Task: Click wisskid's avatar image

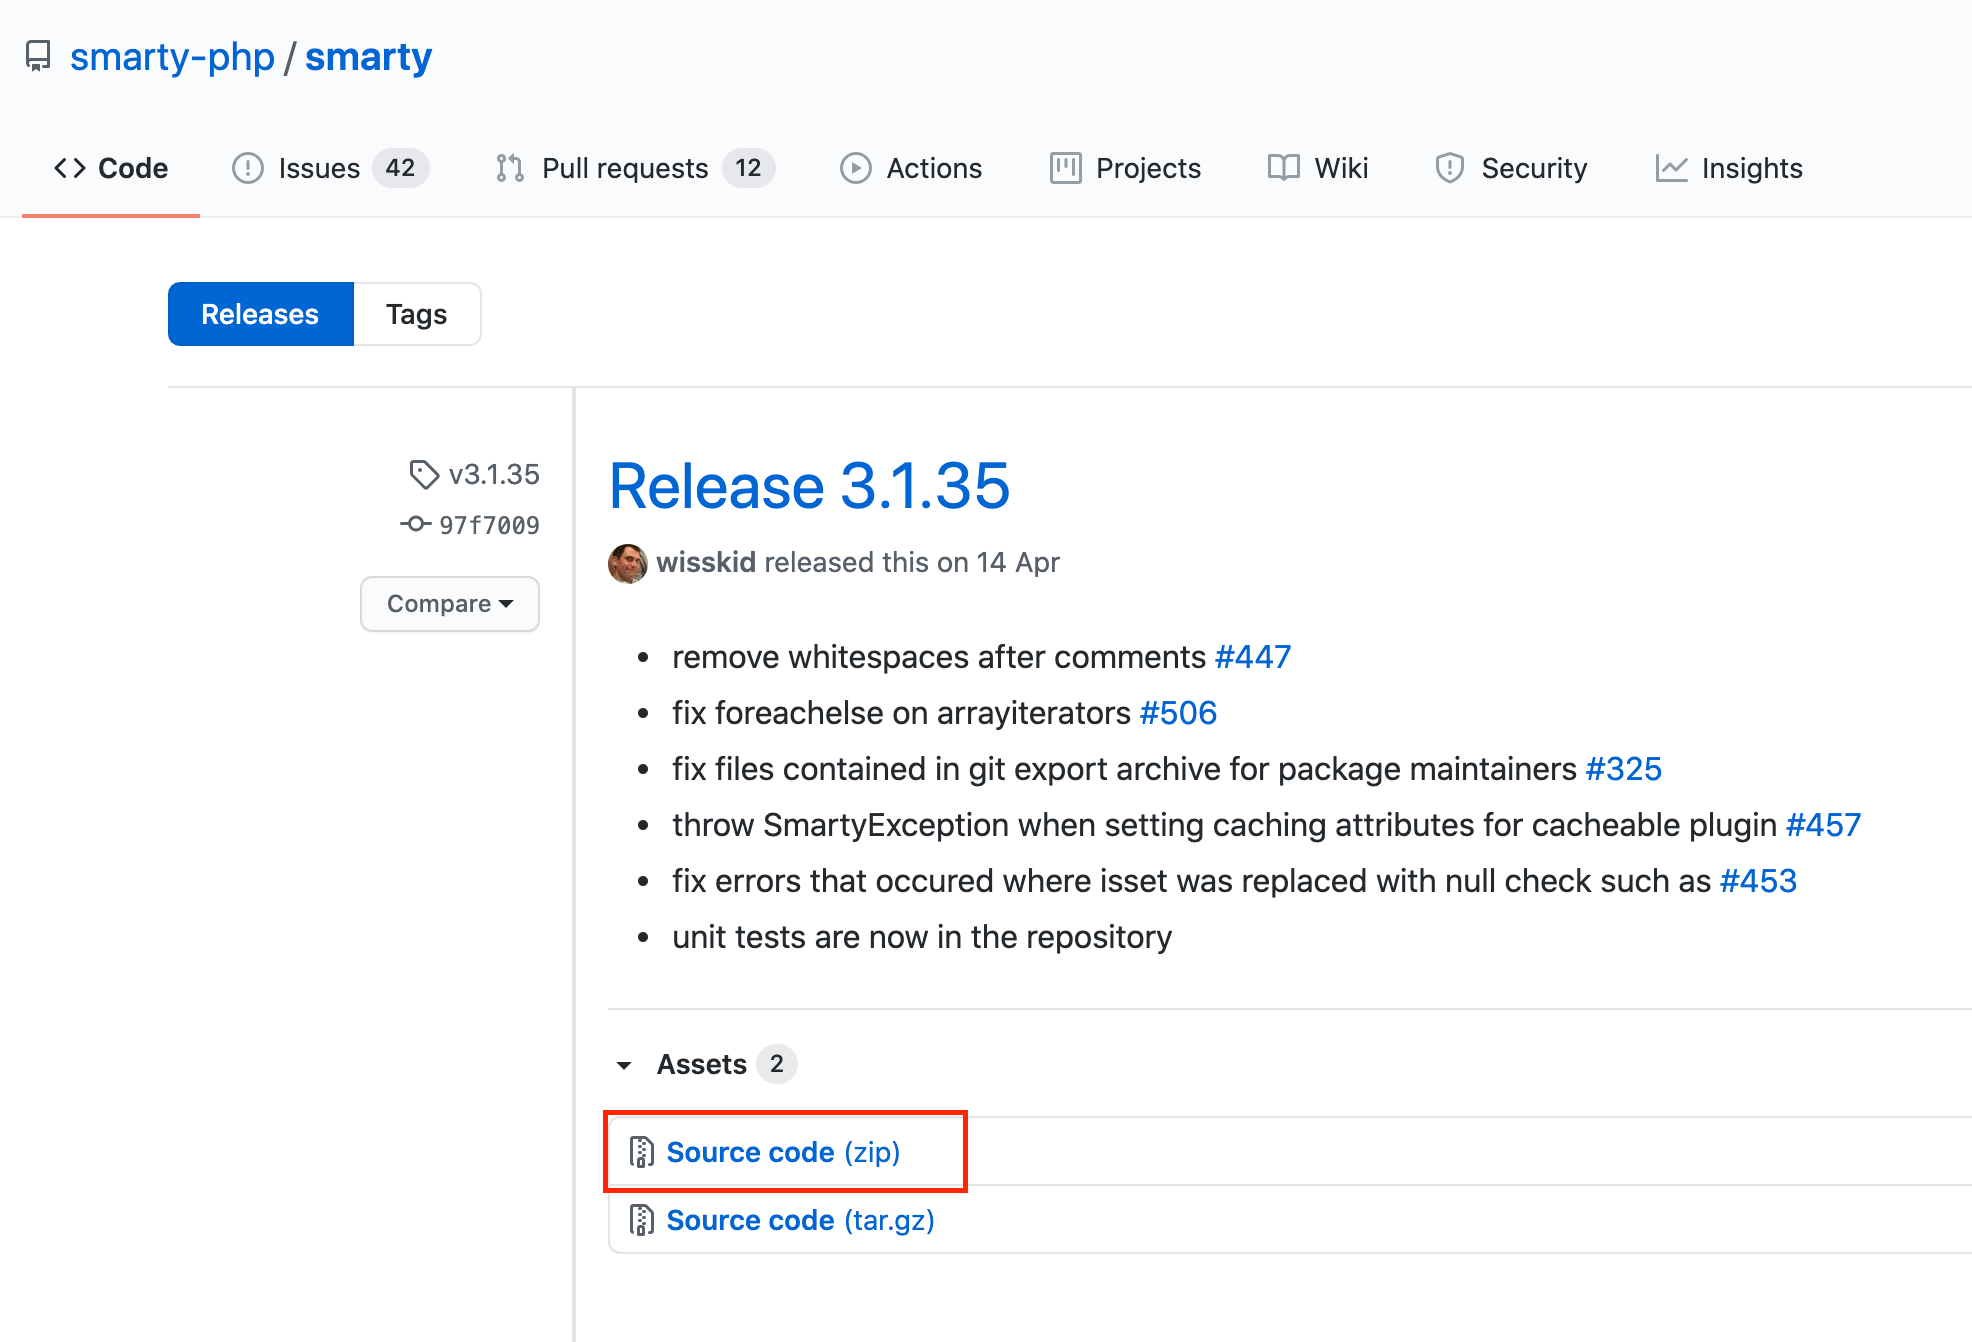Action: point(628,563)
